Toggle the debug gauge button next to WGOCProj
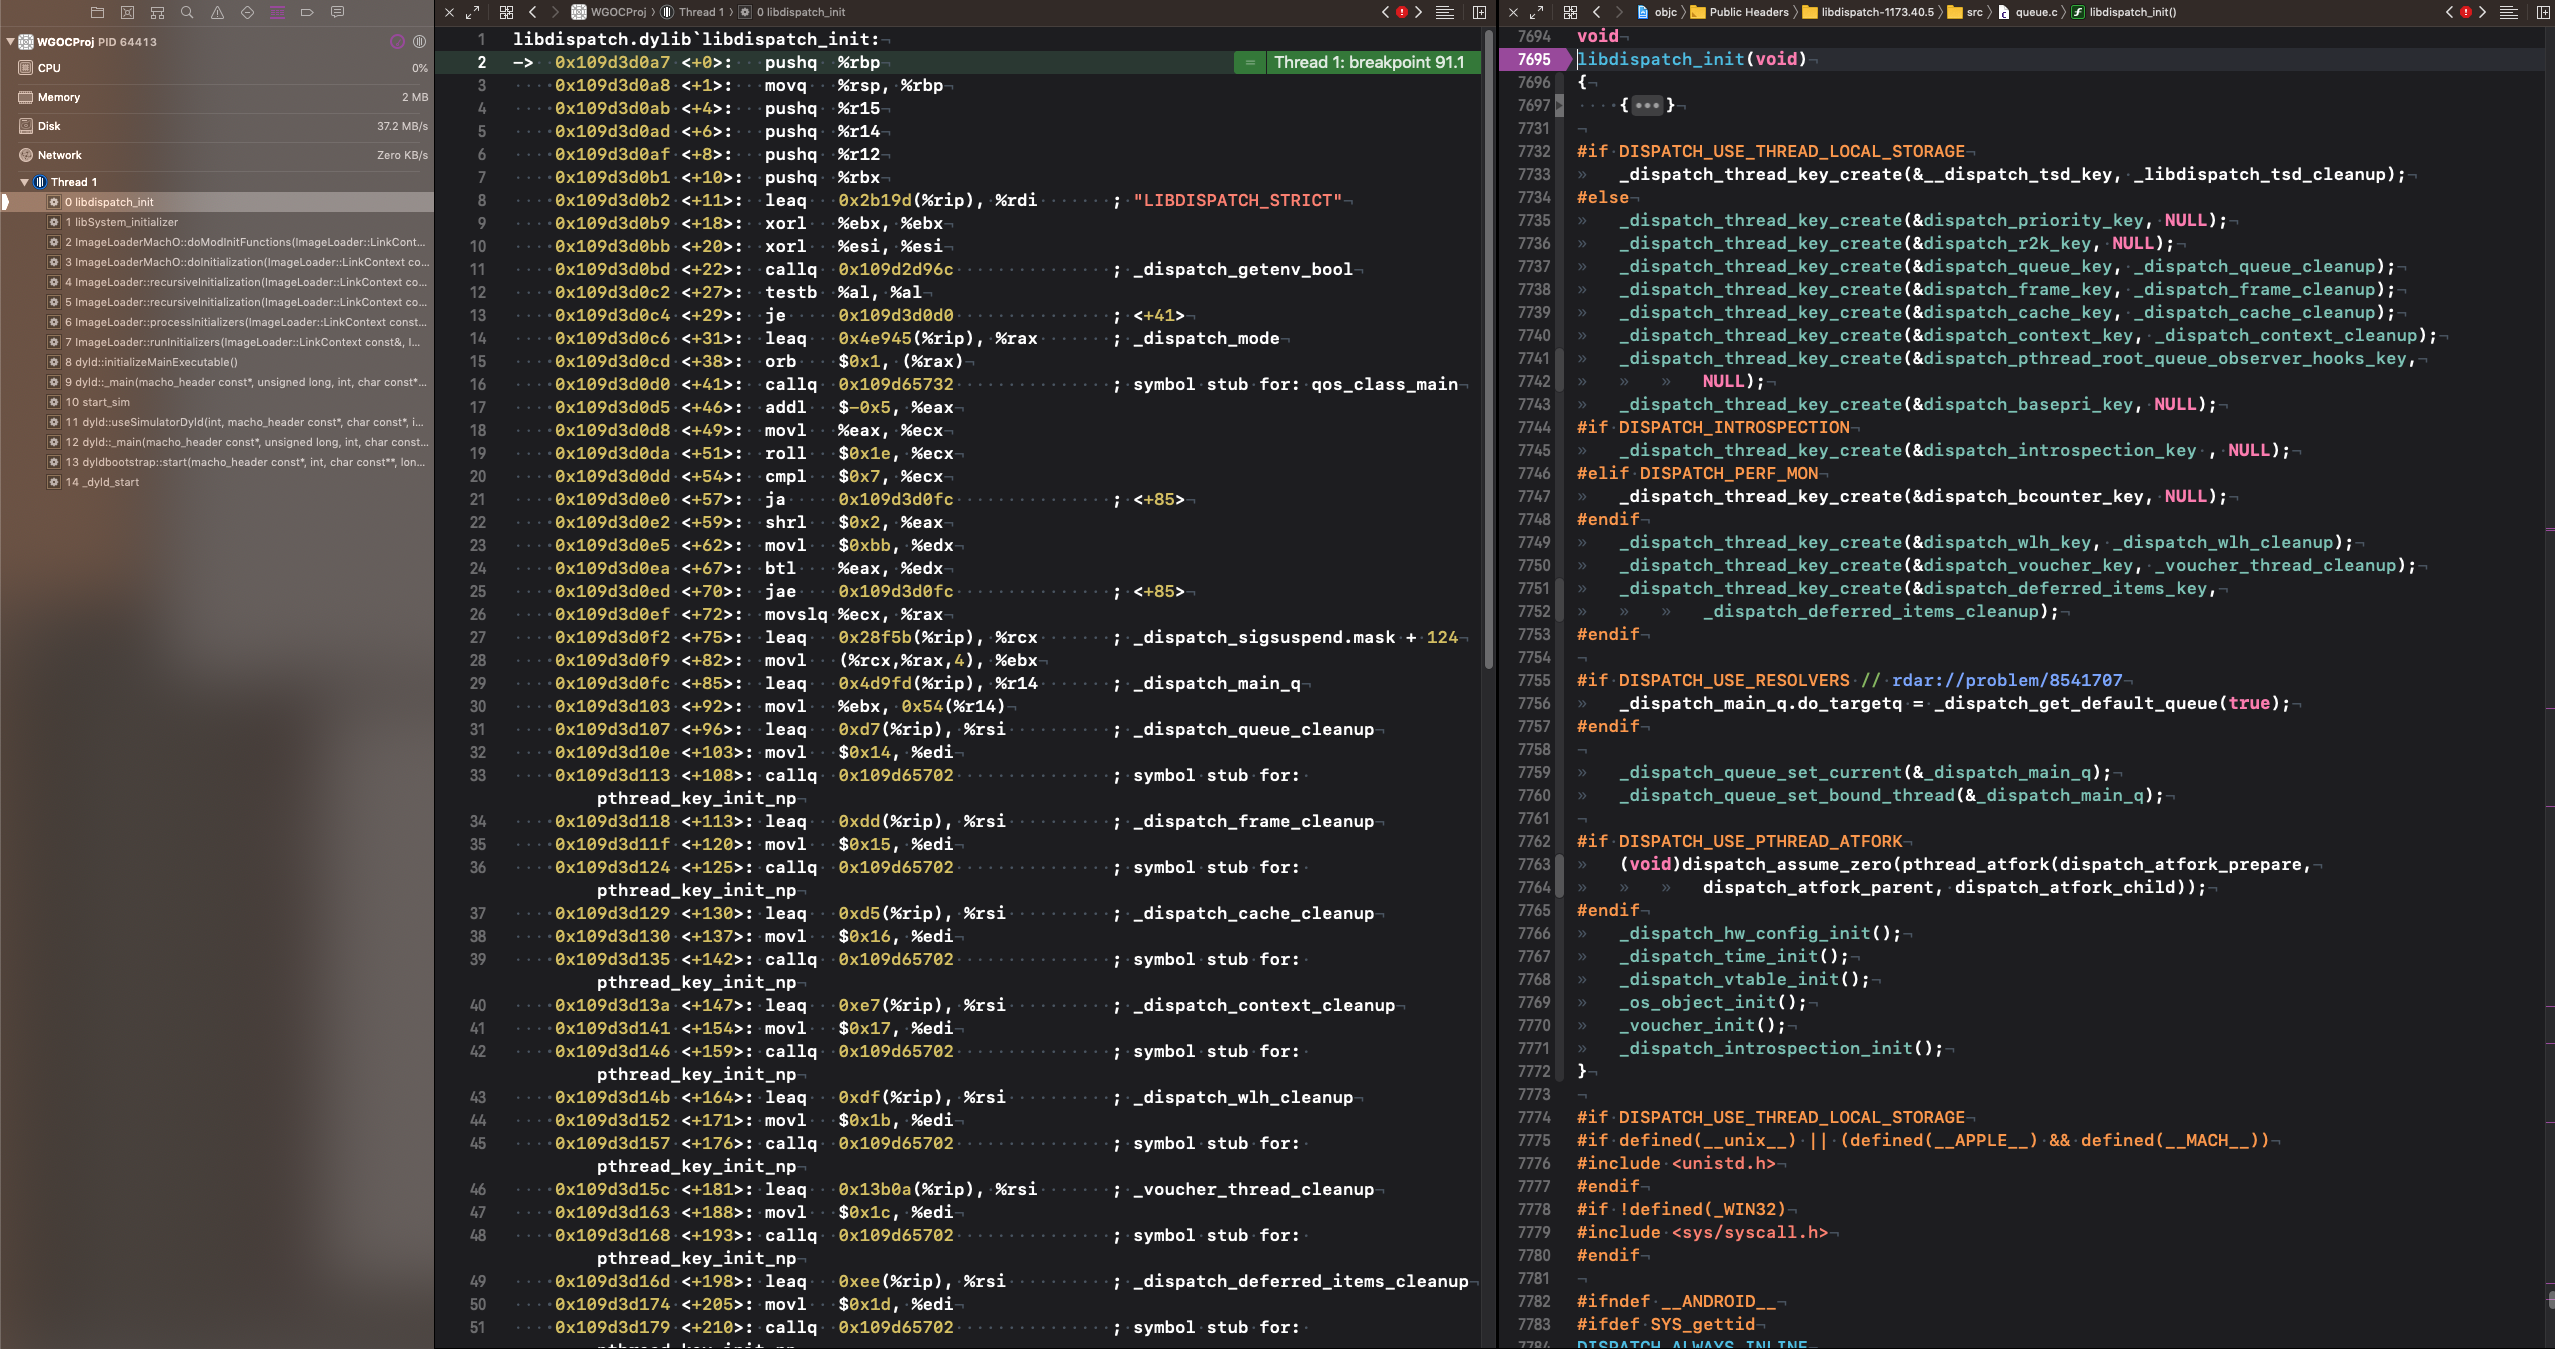 pyautogui.click(x=397, y=42)
